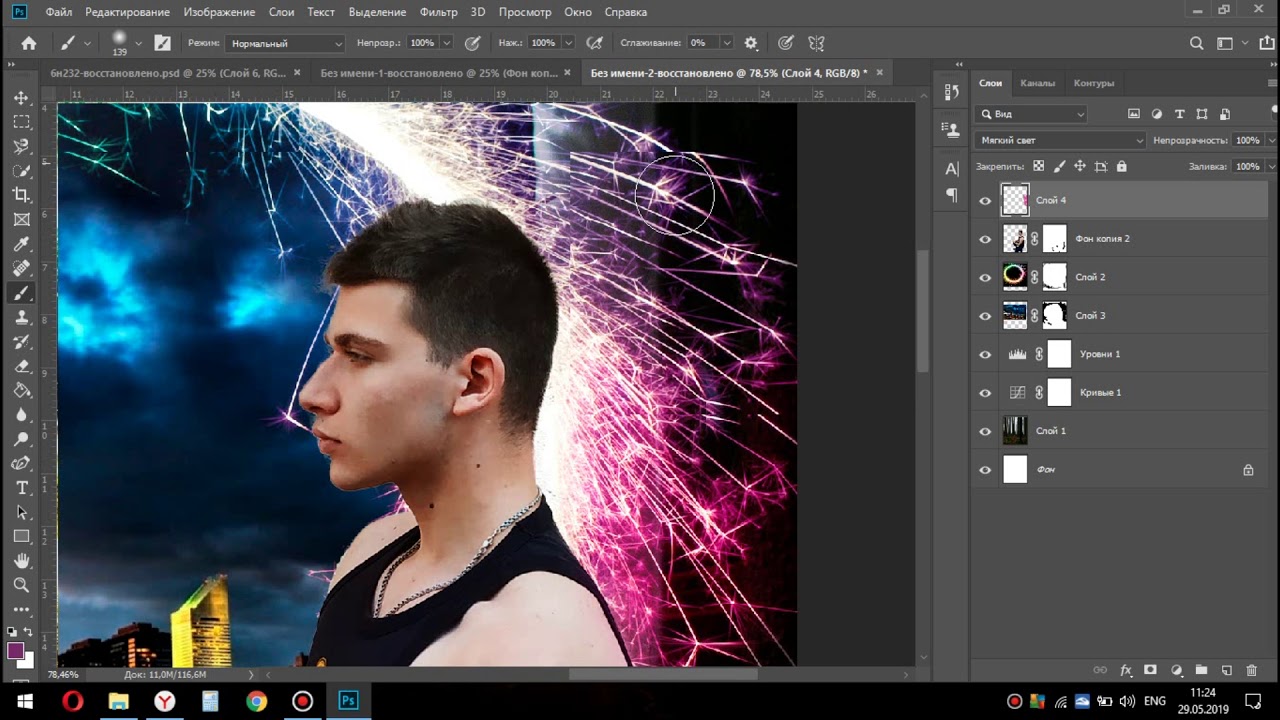Switch to the Контуры tab
This screenshot has width=1280, height=720.
[x=1094, y=83]
